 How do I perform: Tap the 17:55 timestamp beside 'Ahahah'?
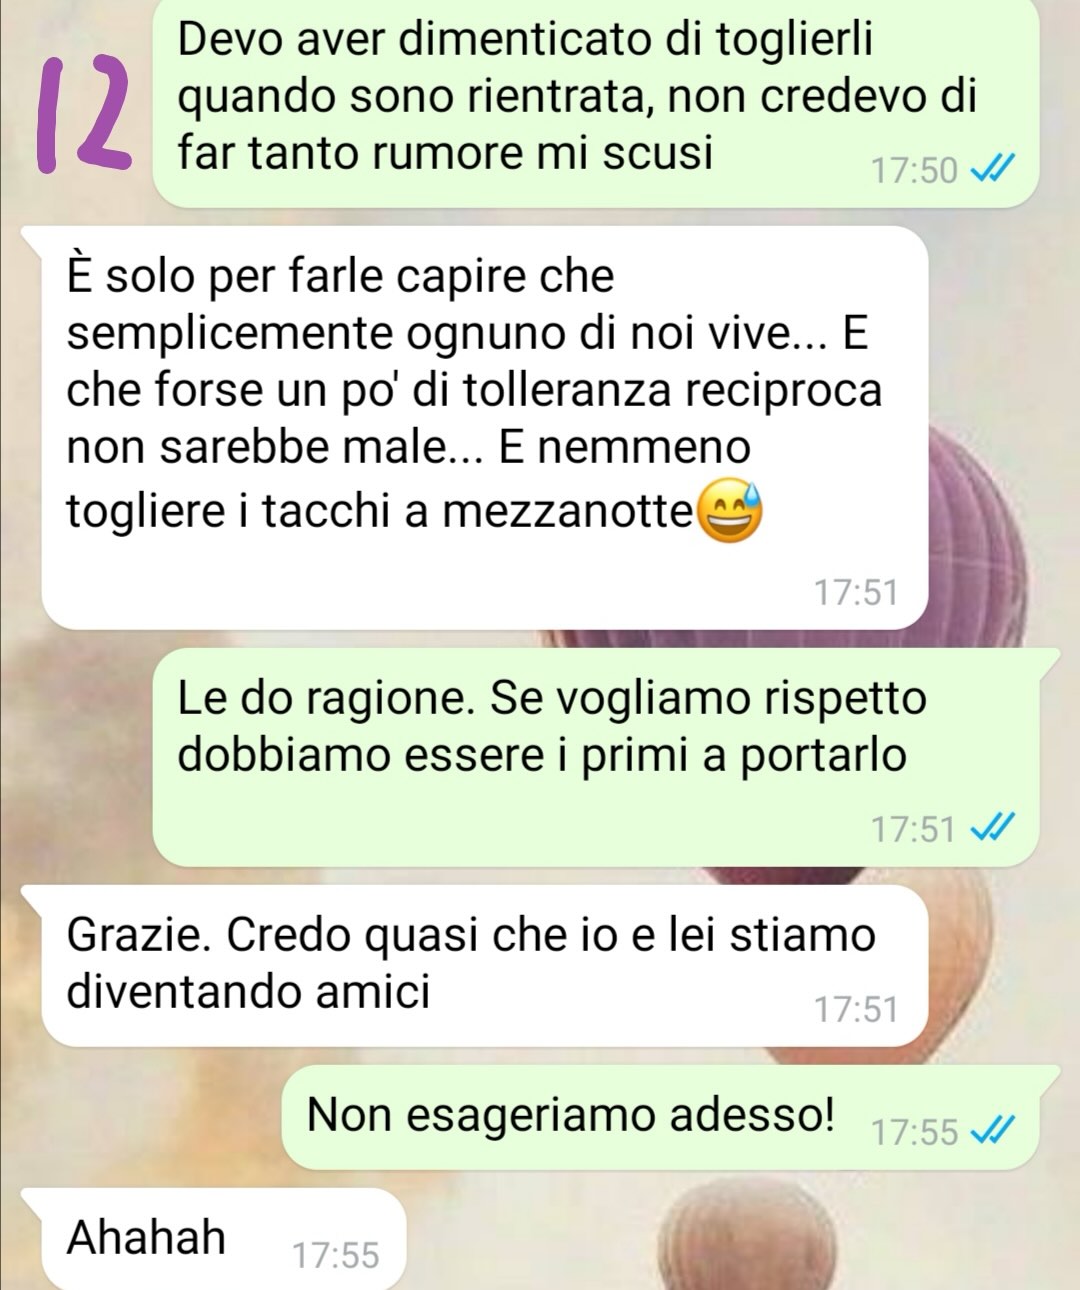point(336,1255)
